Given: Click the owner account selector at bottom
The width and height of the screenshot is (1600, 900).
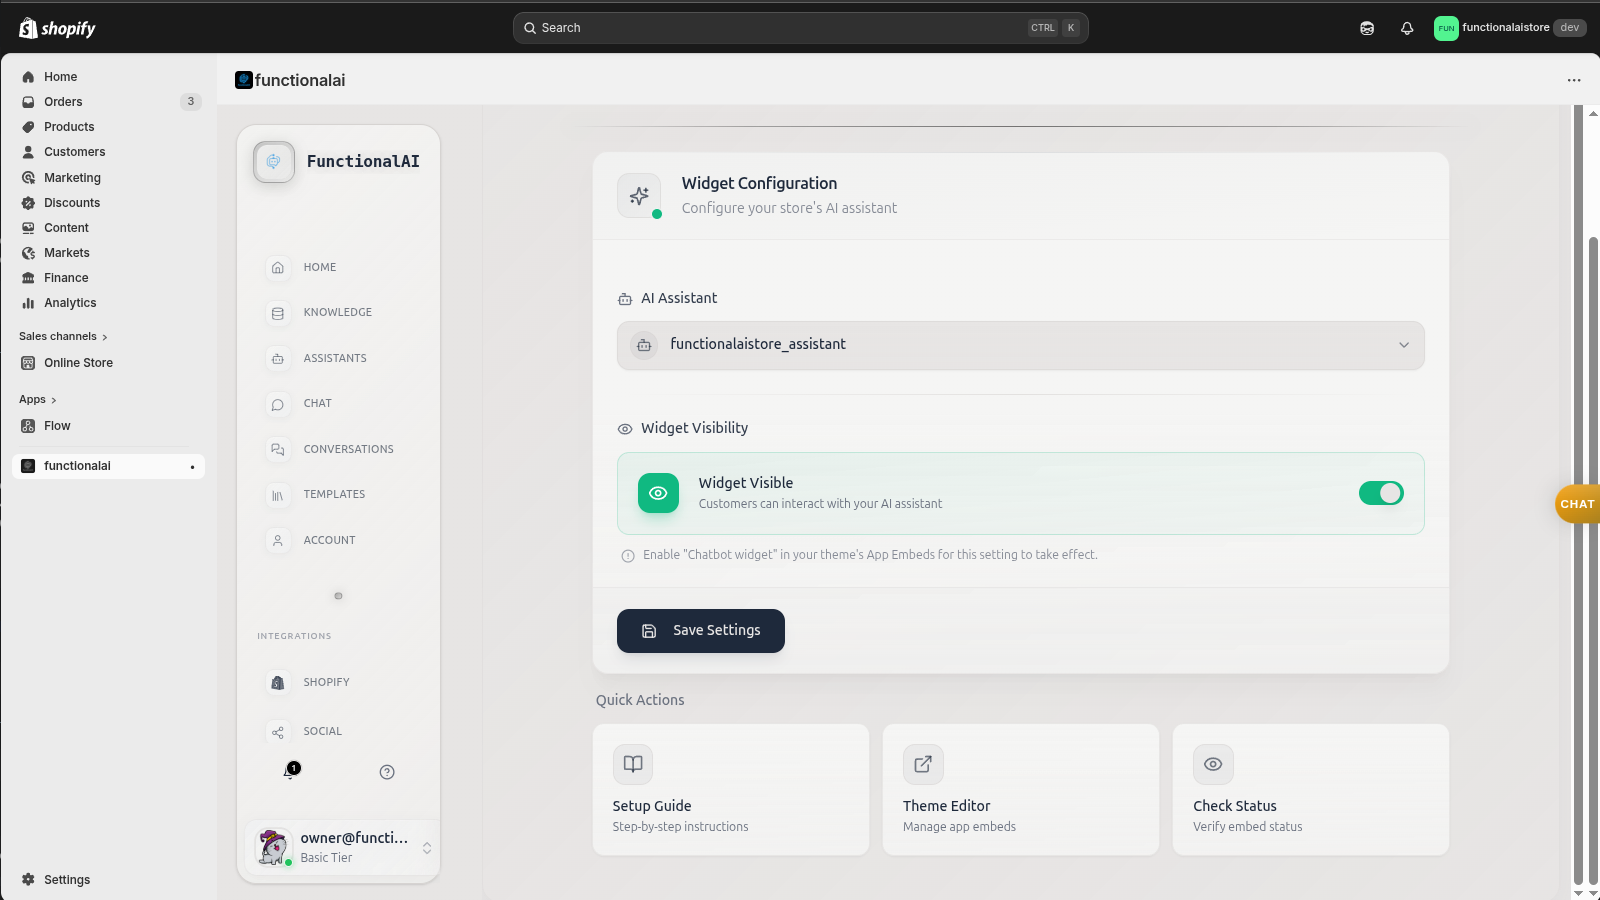Looking at the screenshot, I should (340, 846).
